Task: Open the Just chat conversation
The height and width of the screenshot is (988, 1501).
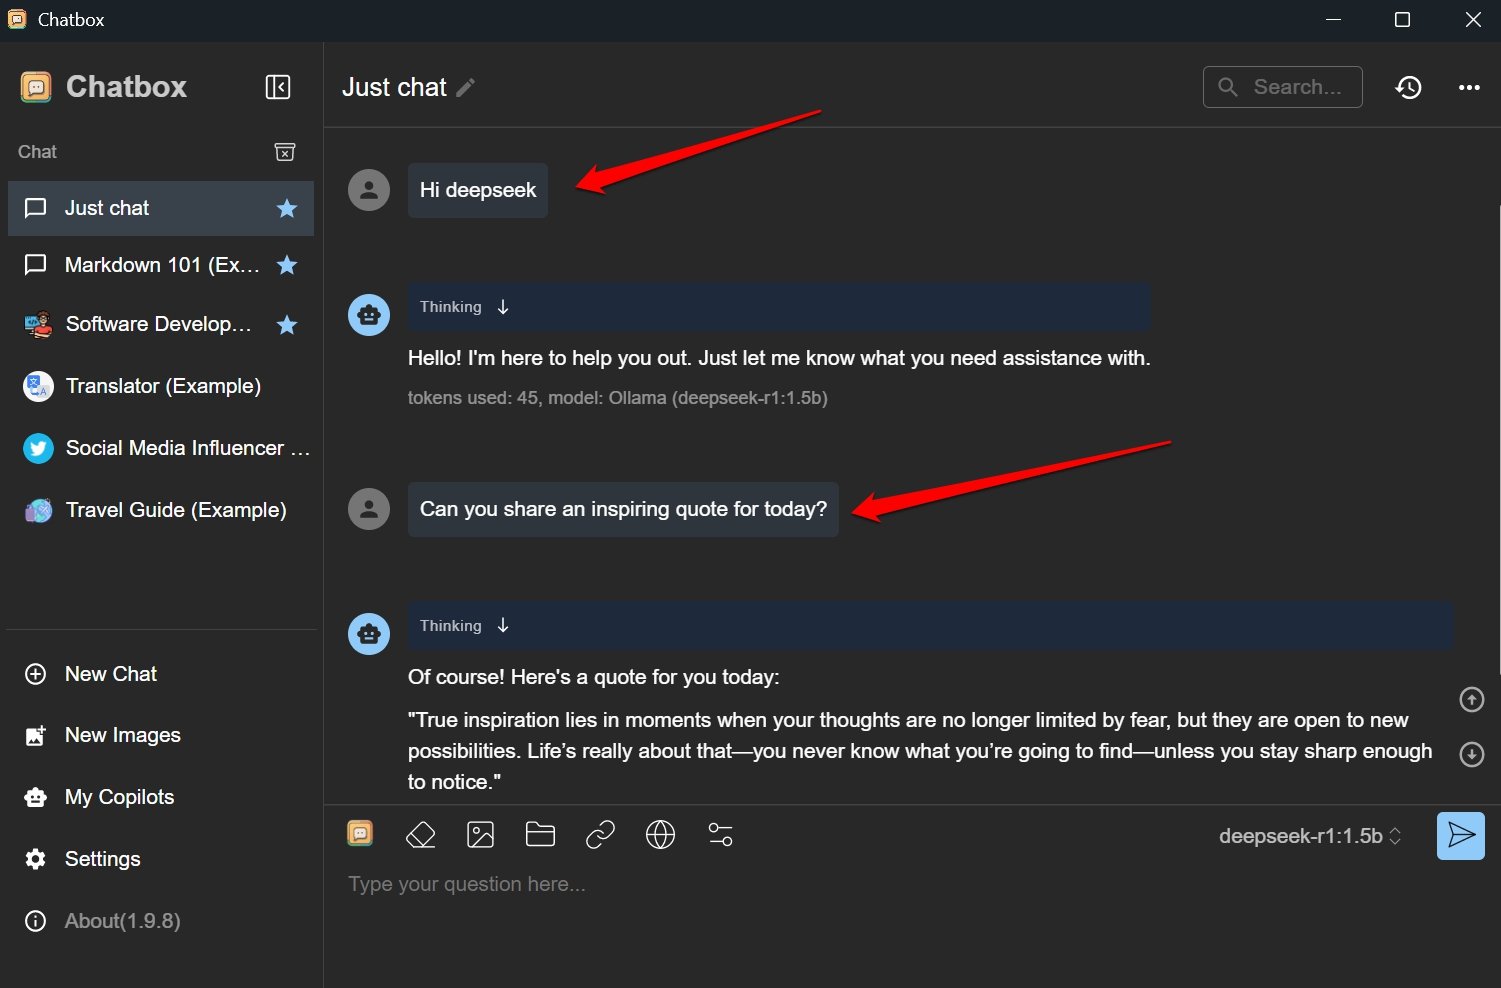Action: pyautogui.click(x=161, y=208)
